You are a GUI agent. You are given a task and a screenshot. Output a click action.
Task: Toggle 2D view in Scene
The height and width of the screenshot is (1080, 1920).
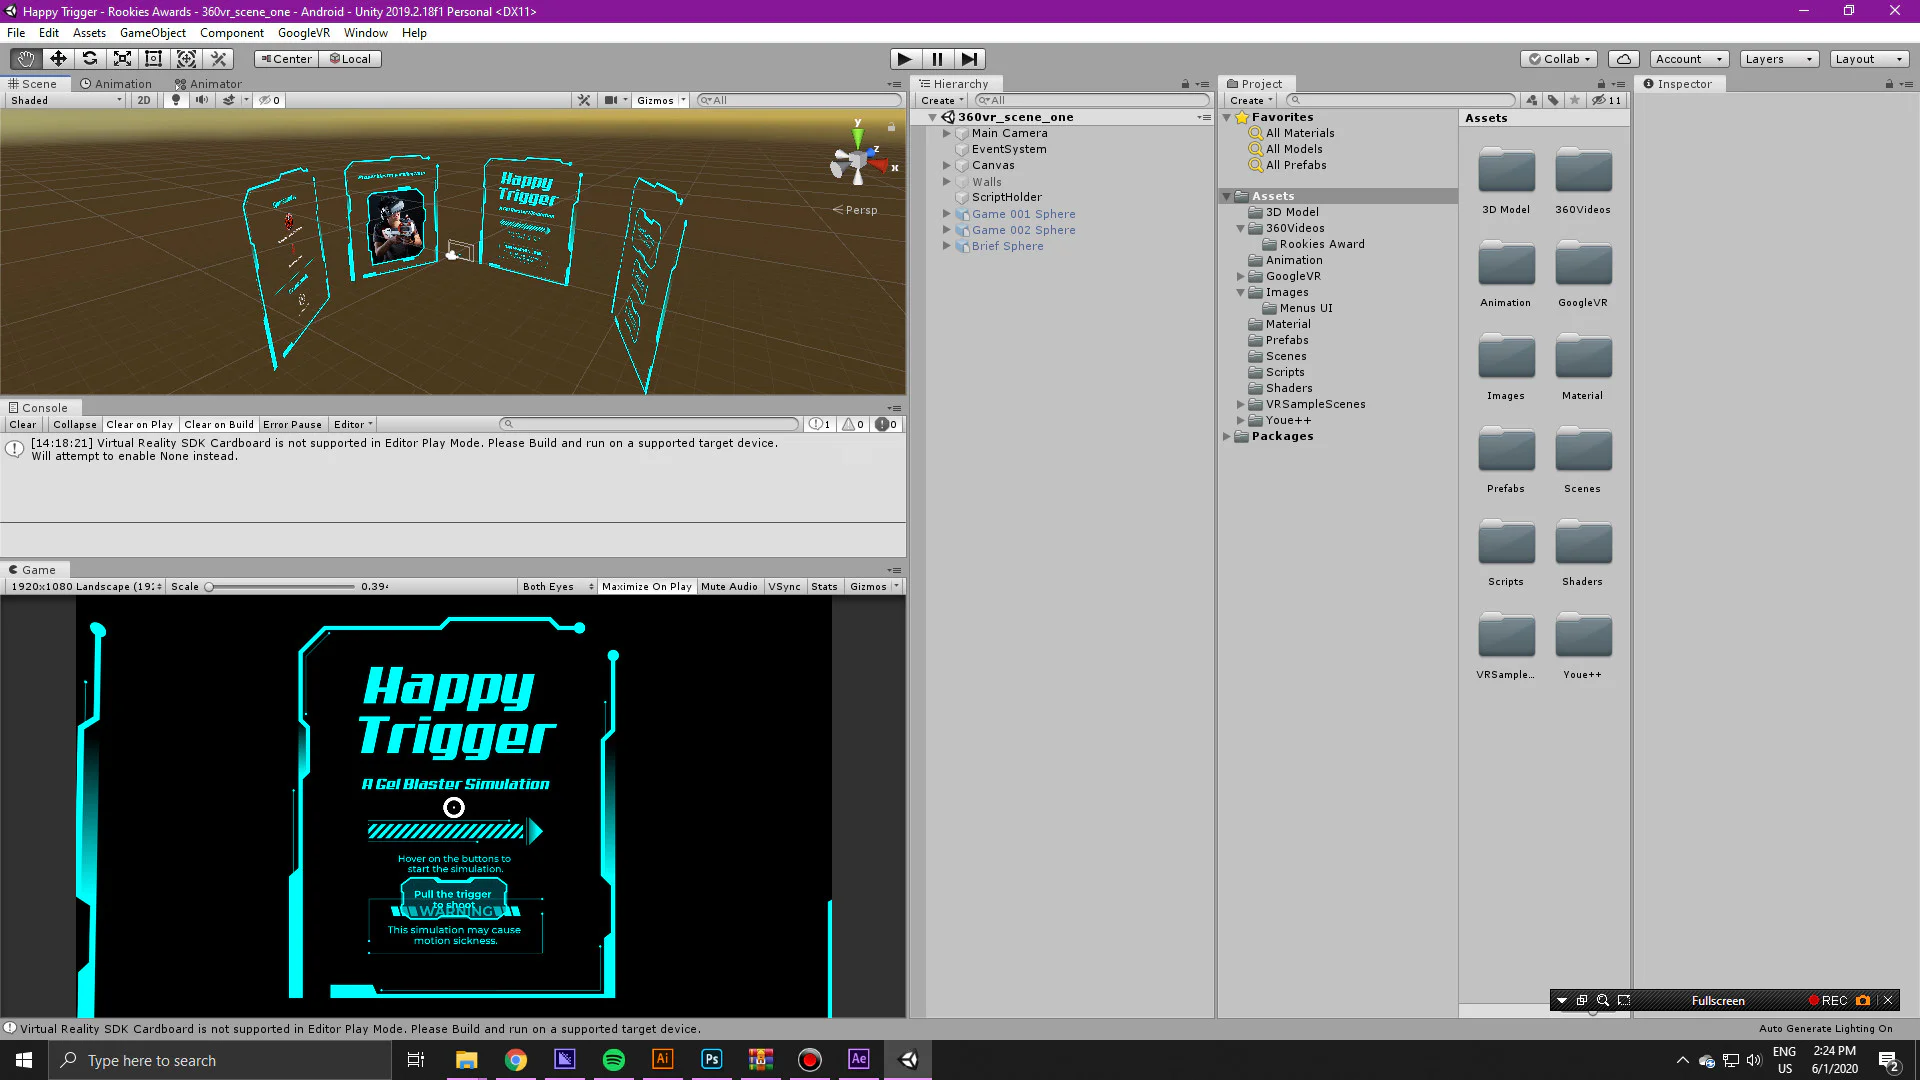click(144, 100)
